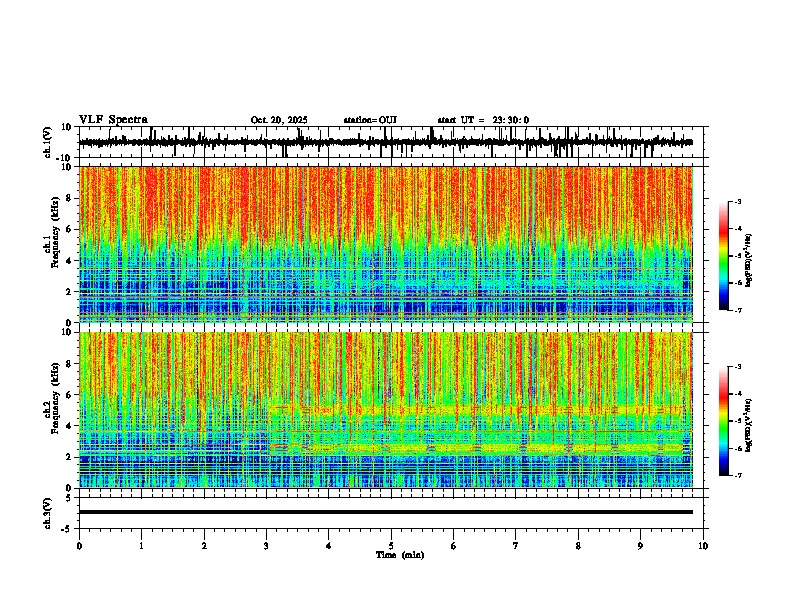Click the ch.2 color scale '-7' label
792x612 pixels.
pyautogui.click(x=737, y=475)
